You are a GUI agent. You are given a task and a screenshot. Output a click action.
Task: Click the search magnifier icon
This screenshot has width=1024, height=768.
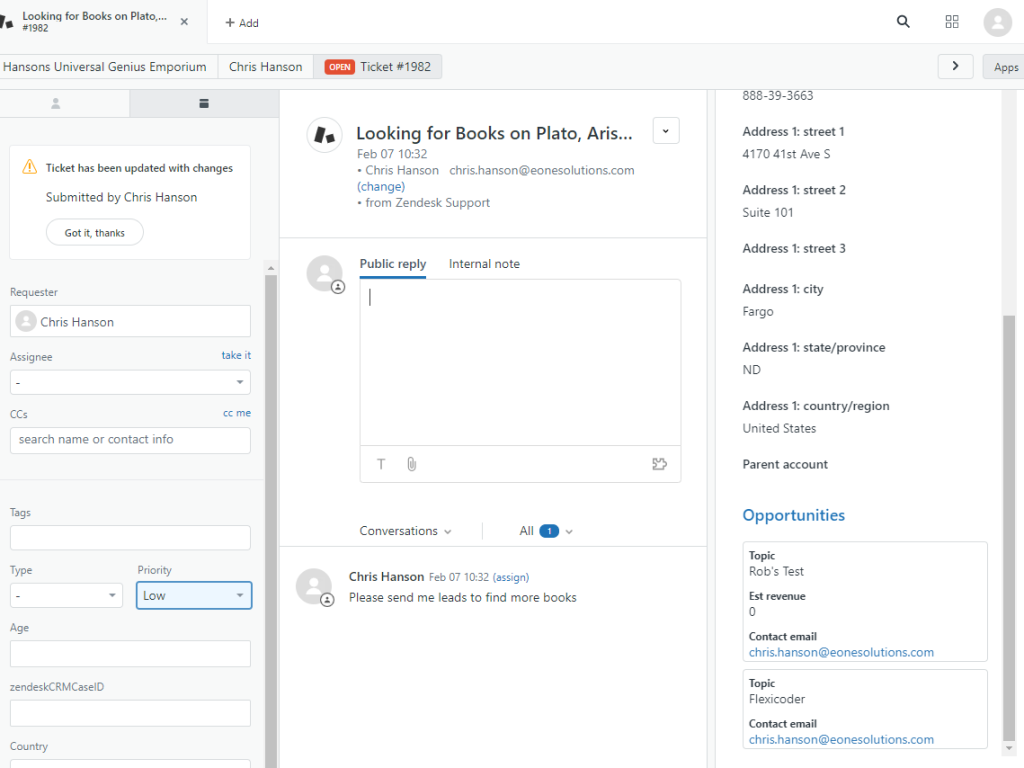pyautogui.click(x=903, y=22)
